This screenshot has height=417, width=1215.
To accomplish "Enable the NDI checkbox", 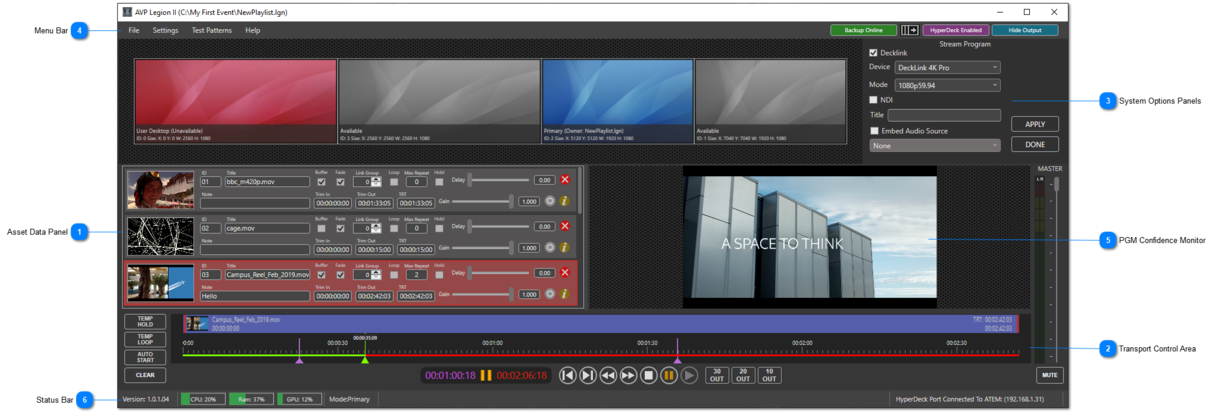I will 873,100.
